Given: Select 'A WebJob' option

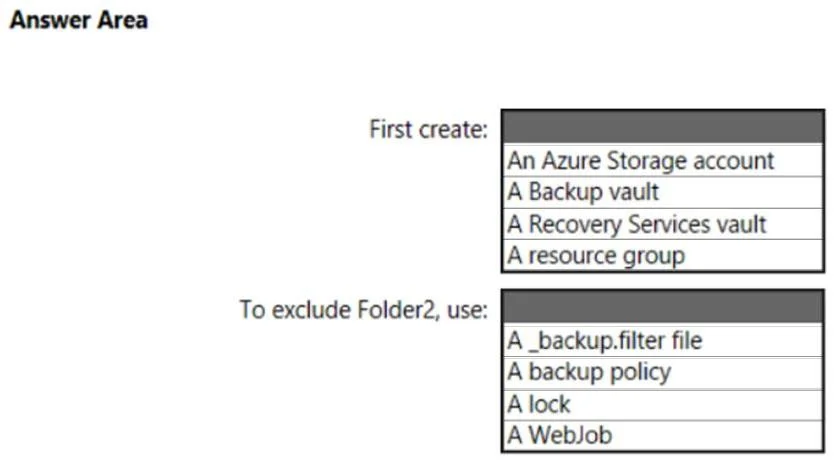Looking at the screenshot, I should pyautogui.click(x=663, y=435).
